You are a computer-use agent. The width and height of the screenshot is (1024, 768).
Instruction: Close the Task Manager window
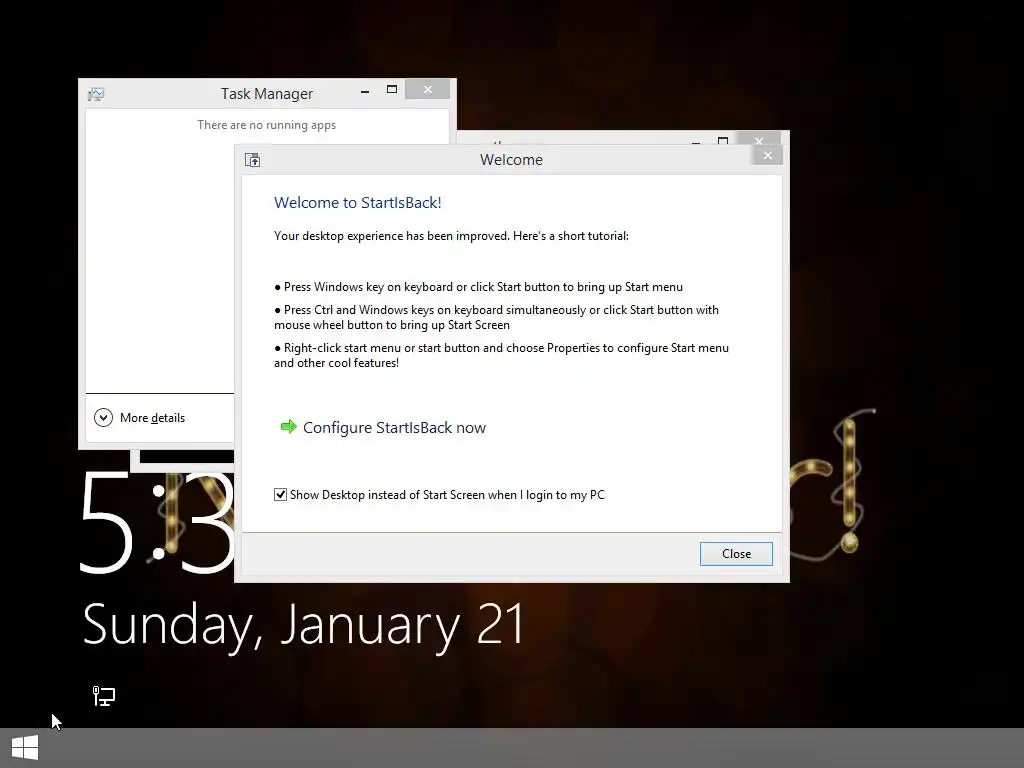tap(428, 89)
